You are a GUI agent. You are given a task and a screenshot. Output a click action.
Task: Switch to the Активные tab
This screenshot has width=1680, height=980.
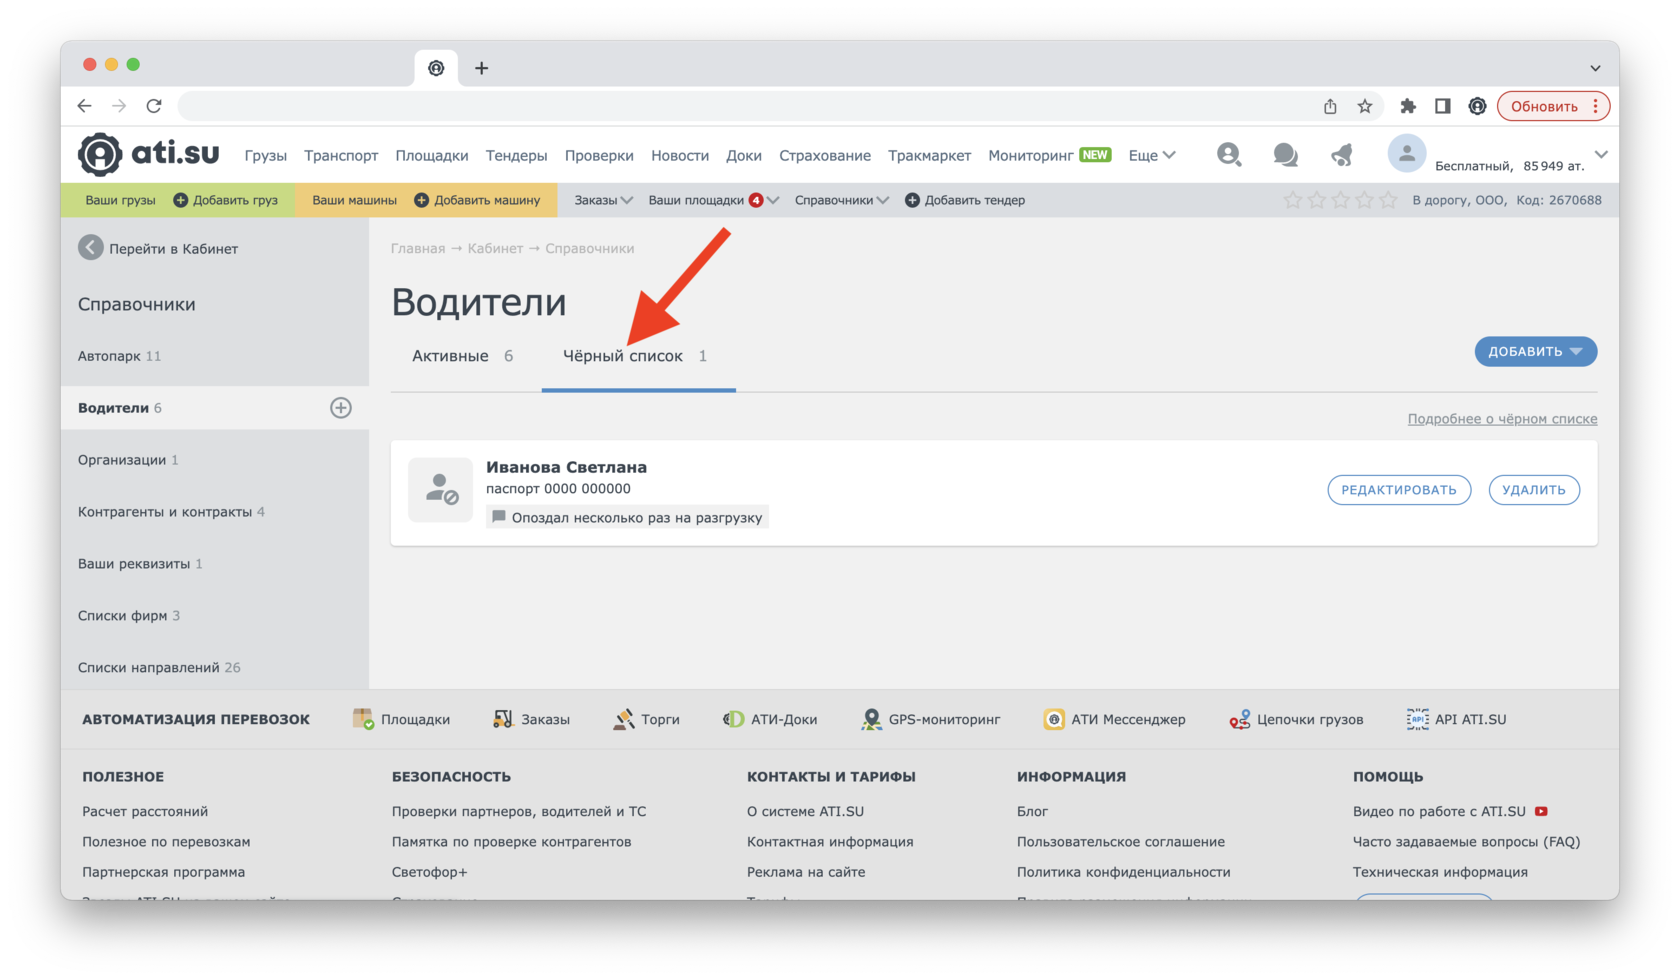[462, 356]
